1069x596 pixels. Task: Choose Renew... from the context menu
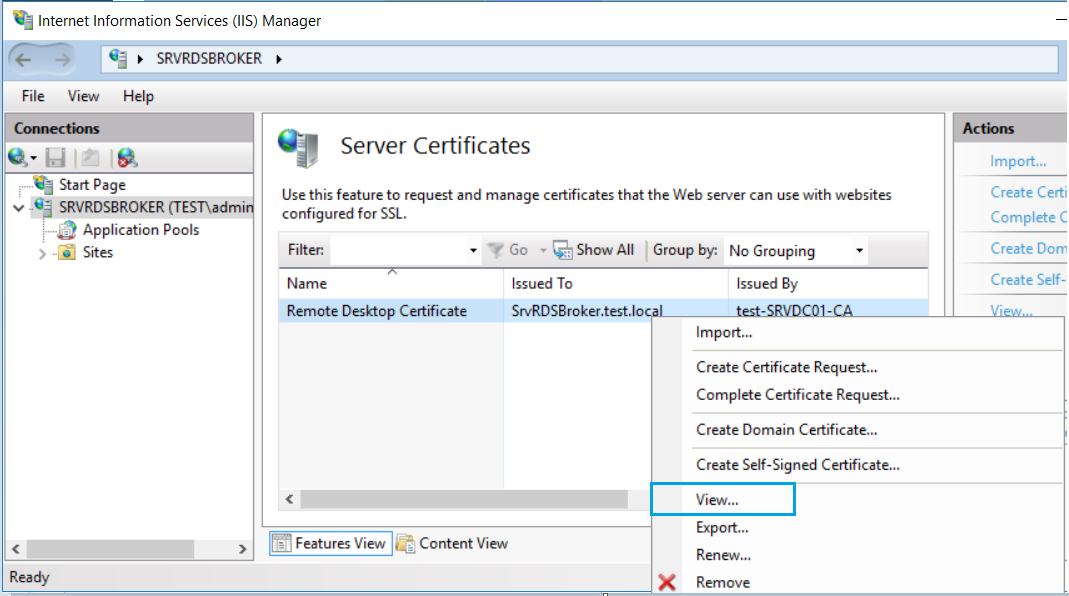(723, 555)
